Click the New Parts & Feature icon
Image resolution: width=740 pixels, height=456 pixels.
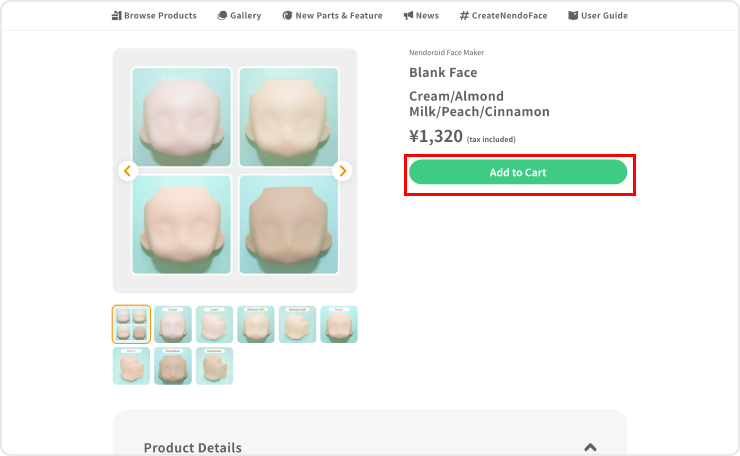click(287, 16)
